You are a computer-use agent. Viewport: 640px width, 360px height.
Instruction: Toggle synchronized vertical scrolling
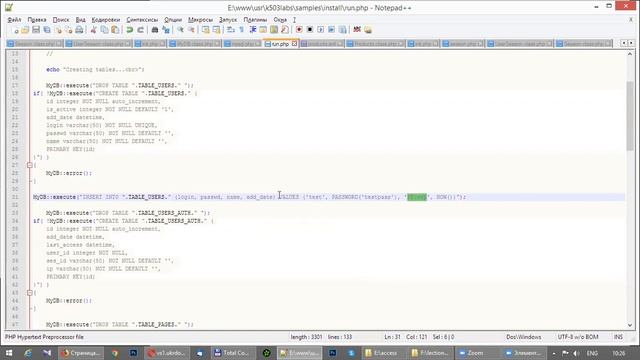click(x=205, y=30)
